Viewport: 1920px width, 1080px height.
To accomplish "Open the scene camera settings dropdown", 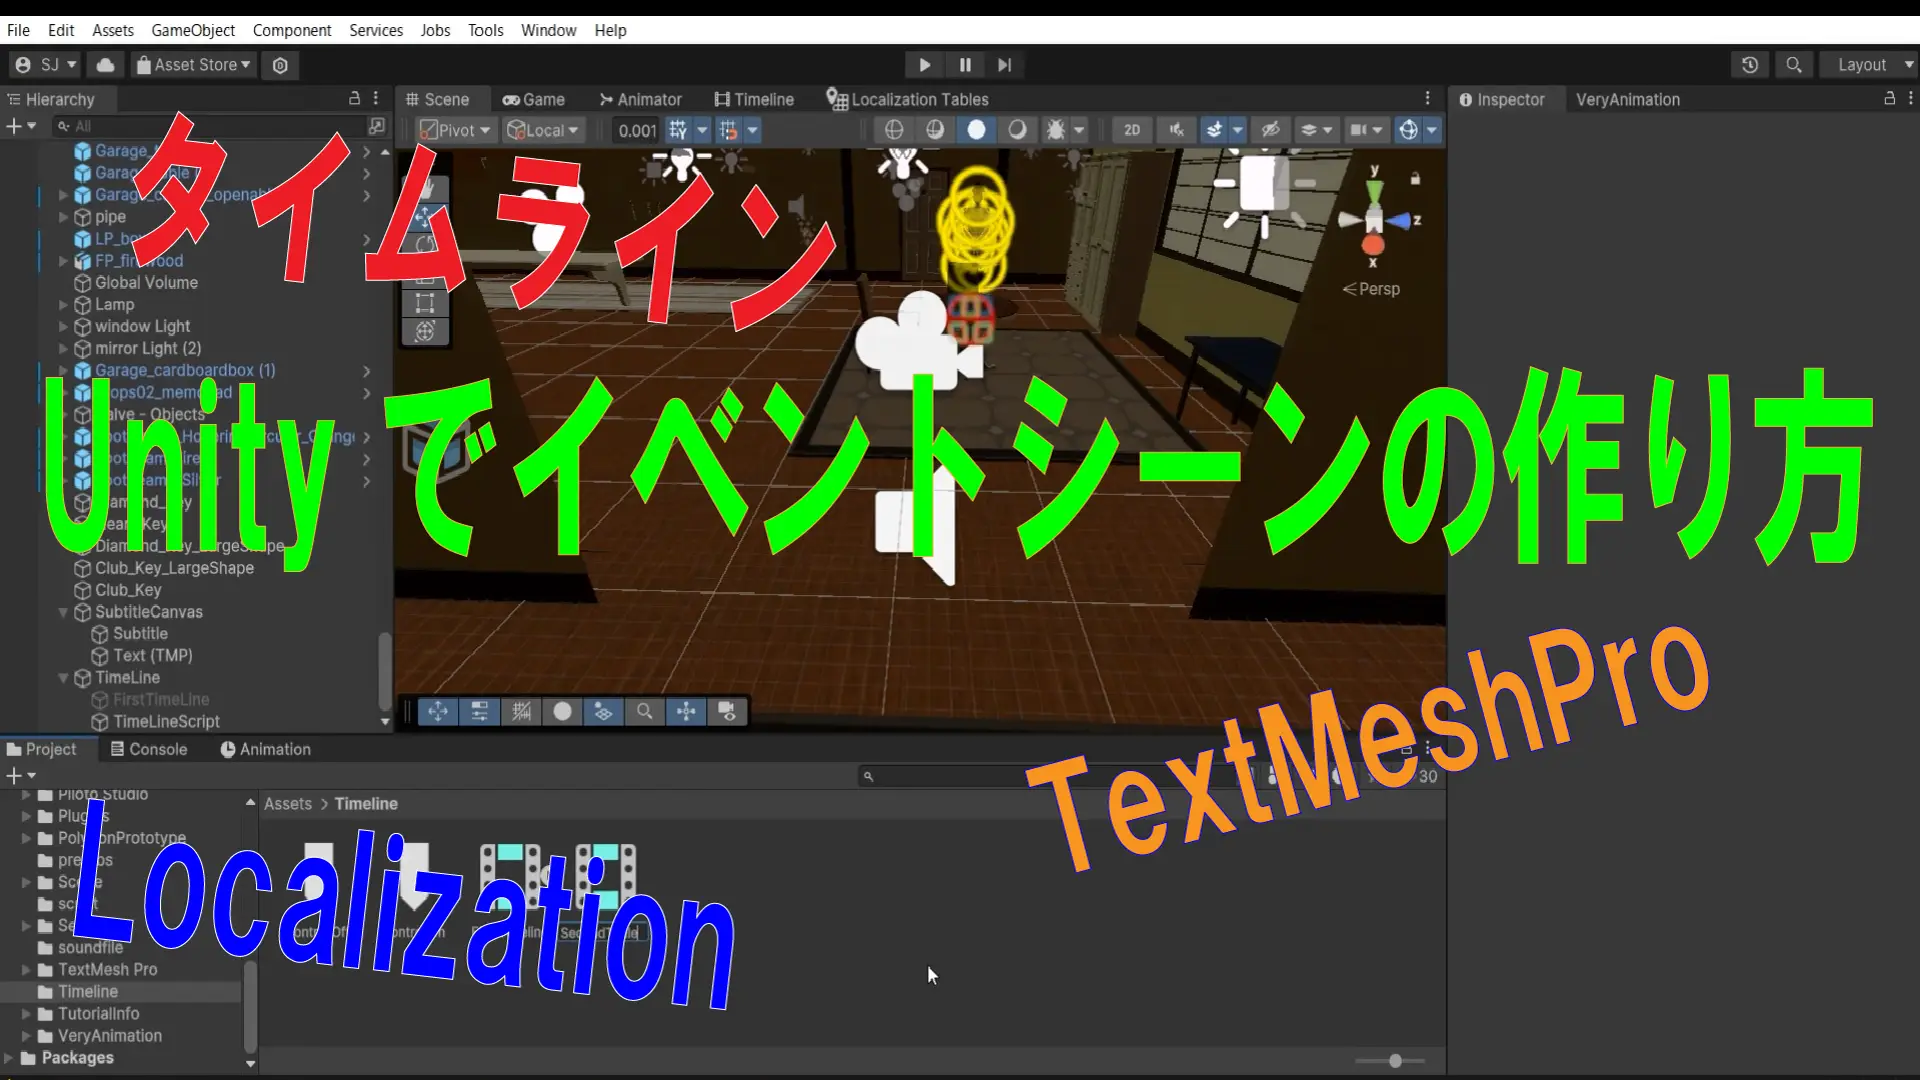I will coord(1366,130).
